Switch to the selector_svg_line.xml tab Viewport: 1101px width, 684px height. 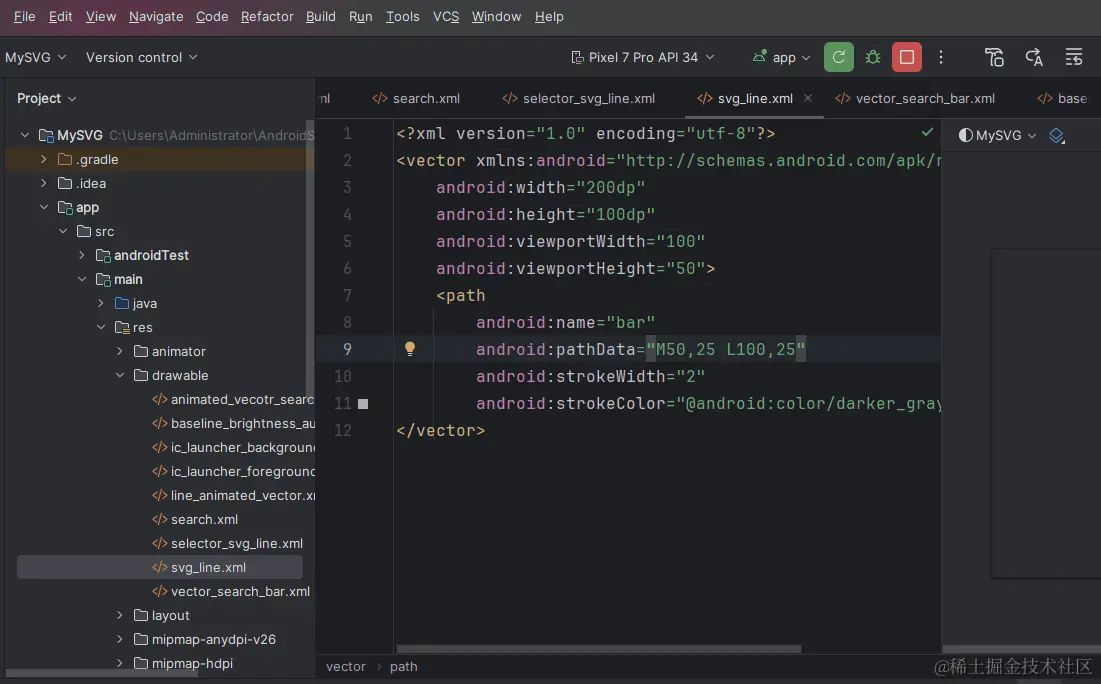click(x=579, y=98)
